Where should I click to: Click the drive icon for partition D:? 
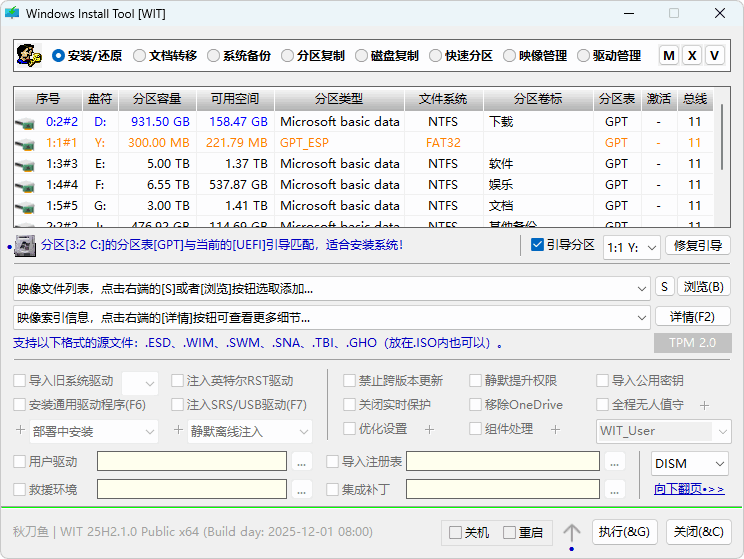pos(25,123)
